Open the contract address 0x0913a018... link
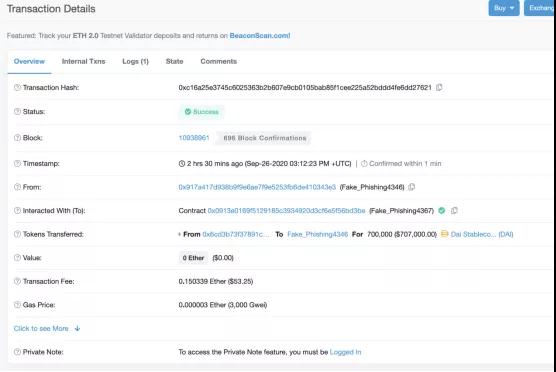 point(286,211)
